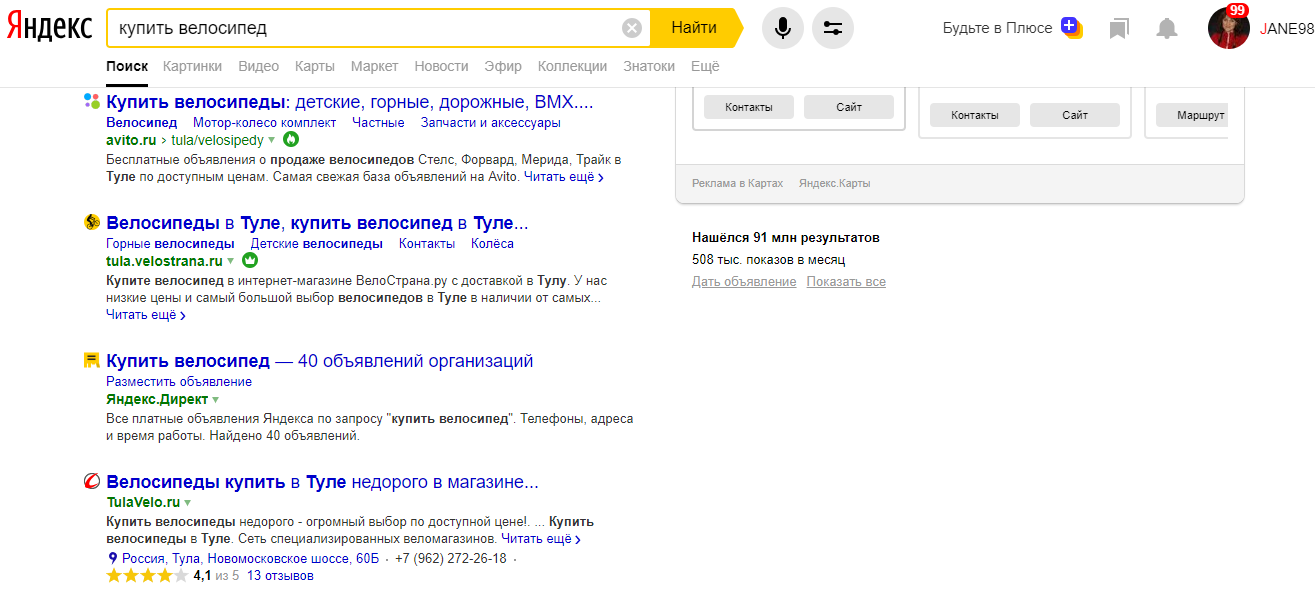Viewport: 1315px width, 596px height.
Task: Click Контакты button in second map card
Action: 975,115
